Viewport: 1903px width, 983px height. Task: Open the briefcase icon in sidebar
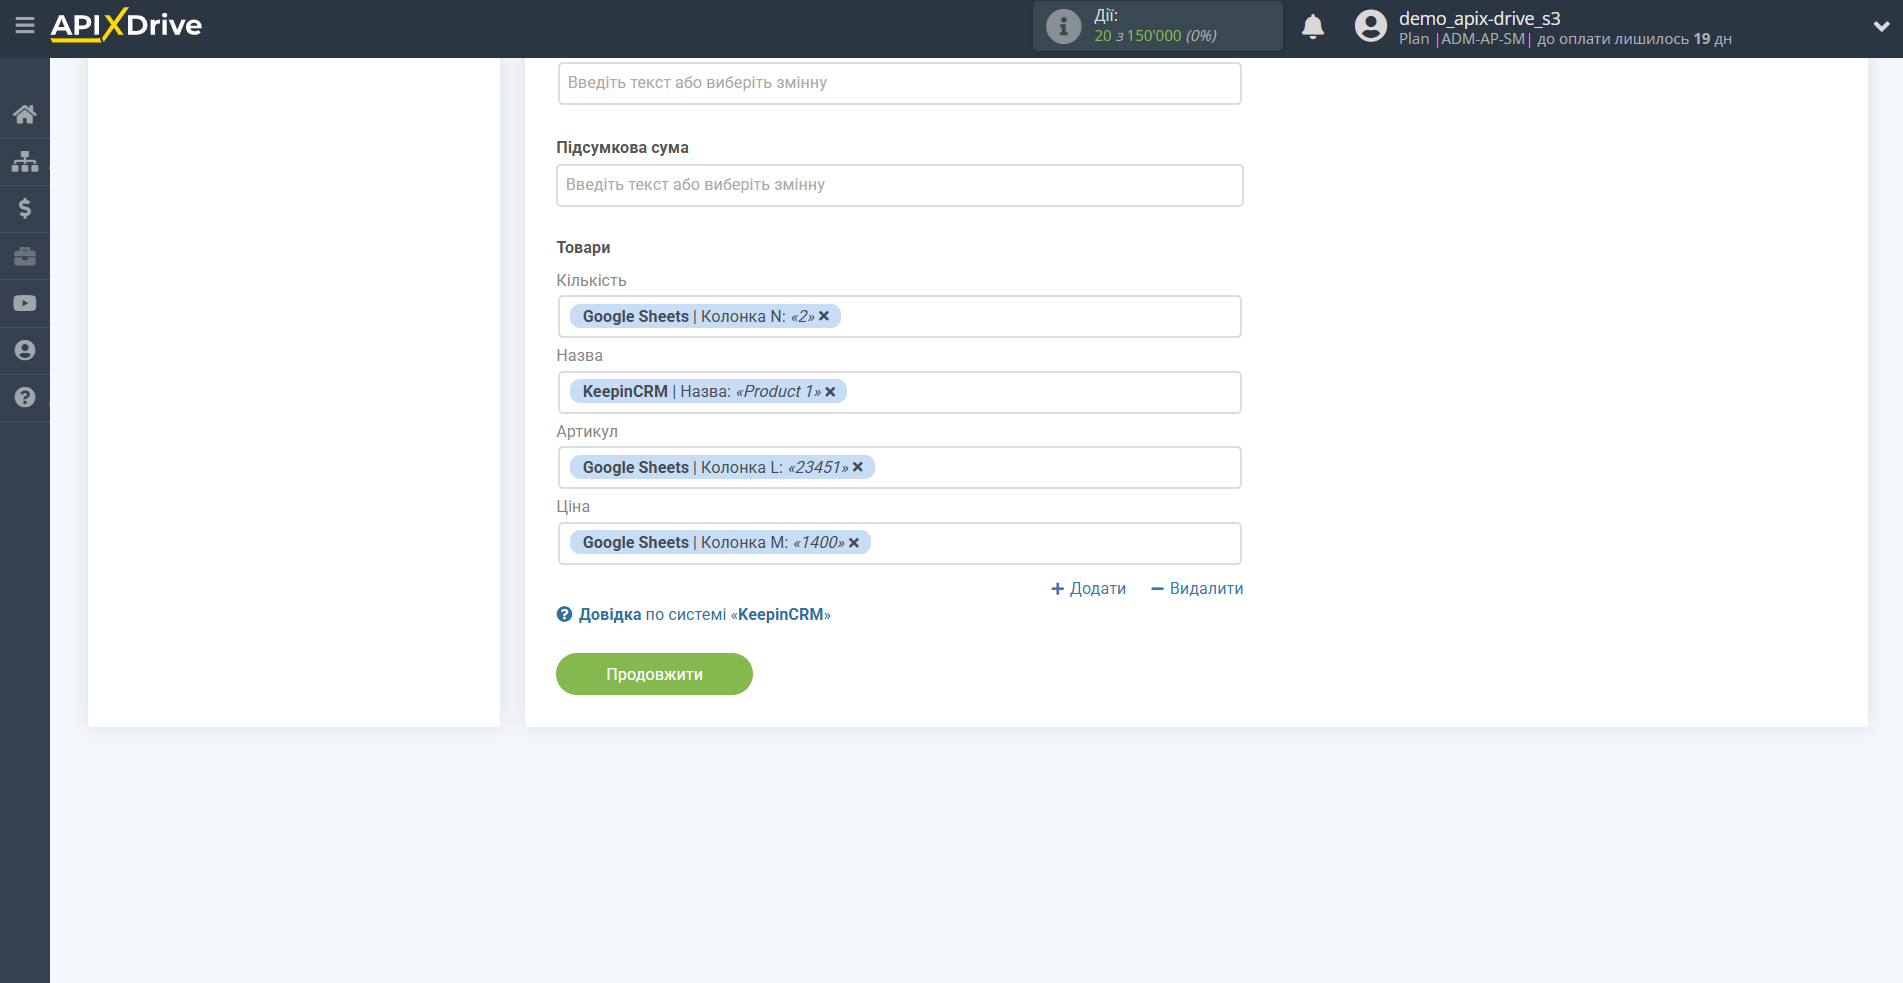point(25,256)
